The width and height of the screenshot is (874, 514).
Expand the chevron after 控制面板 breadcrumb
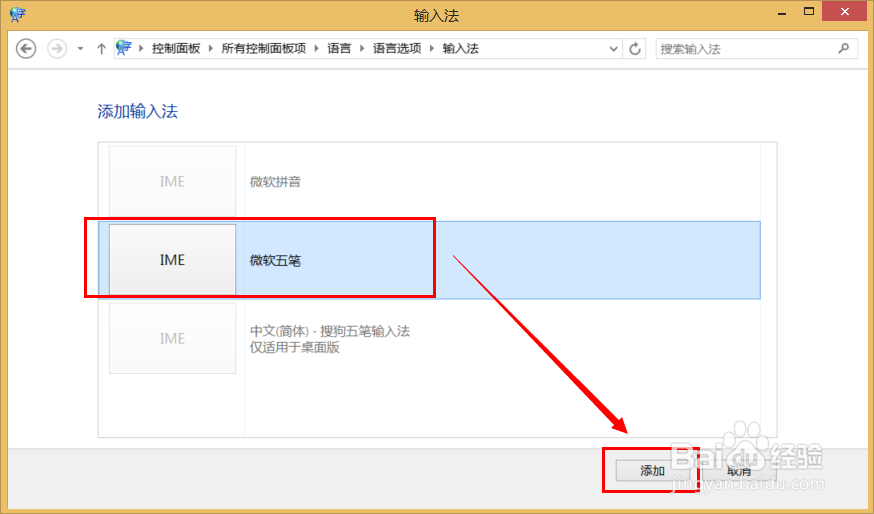point(211,49)
